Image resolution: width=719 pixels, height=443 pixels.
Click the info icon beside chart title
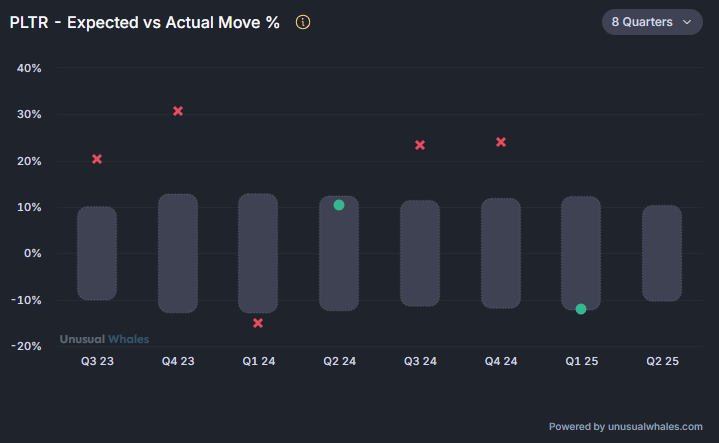[x=304, y=22]
